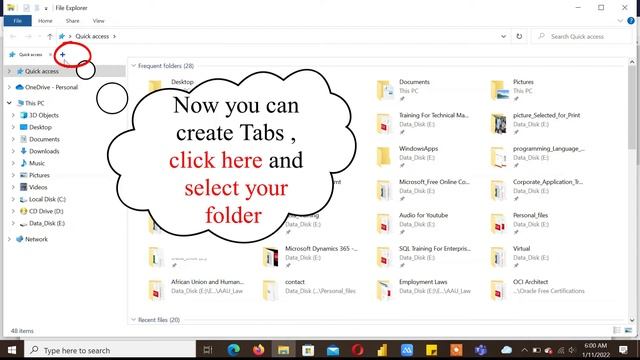Expand the 3D Objects node
640x360 pixels.
coord(13,115)
